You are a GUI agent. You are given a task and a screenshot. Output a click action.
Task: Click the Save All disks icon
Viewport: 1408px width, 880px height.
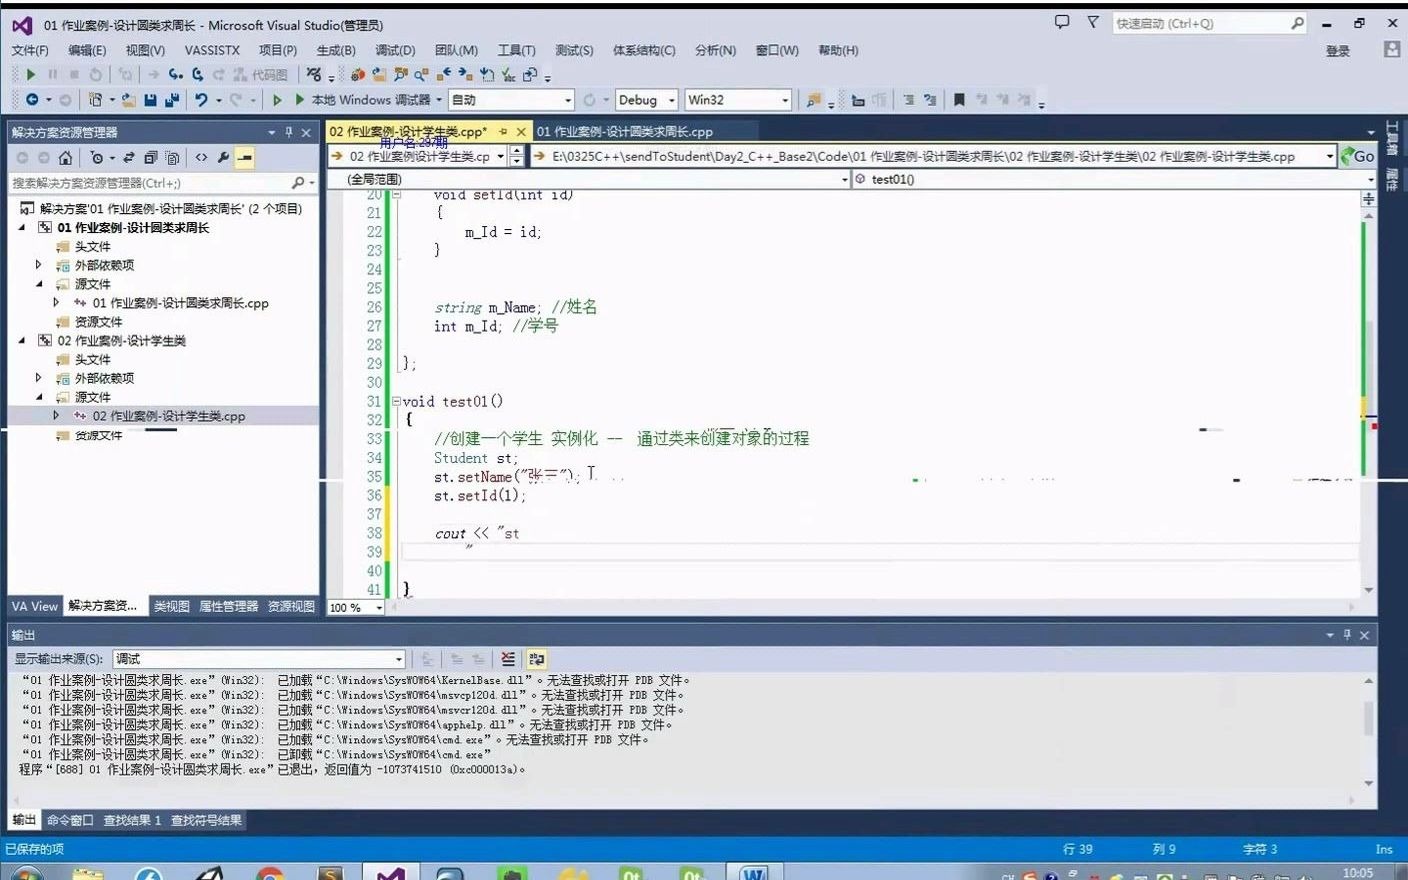[x=172, y=100]
